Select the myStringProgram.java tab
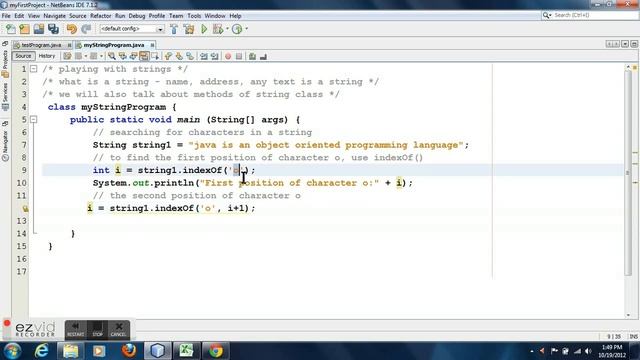The height and width of the screenshot is (360, 640). click(114, 45)
